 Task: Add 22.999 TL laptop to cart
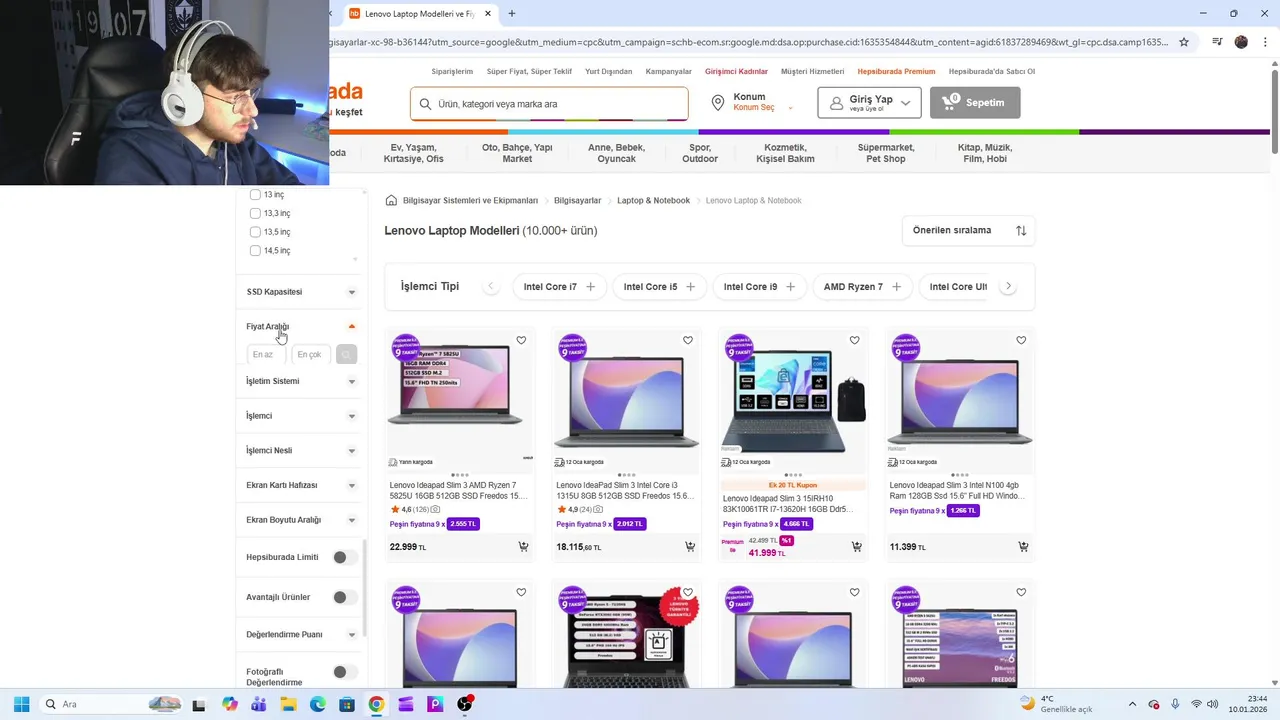click(x=523, y=546)
